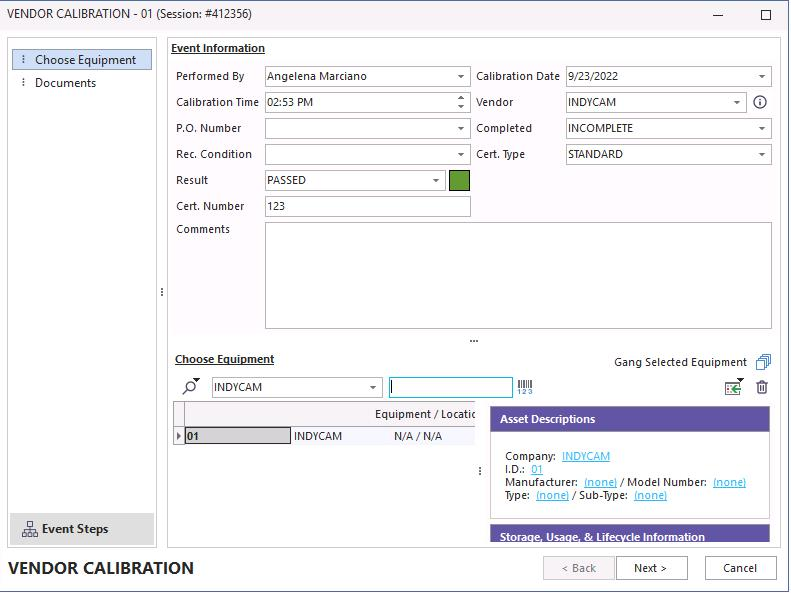Screen dimensions: 791x593
Task: Click the green result color swatch
Action: coord(459,181)
